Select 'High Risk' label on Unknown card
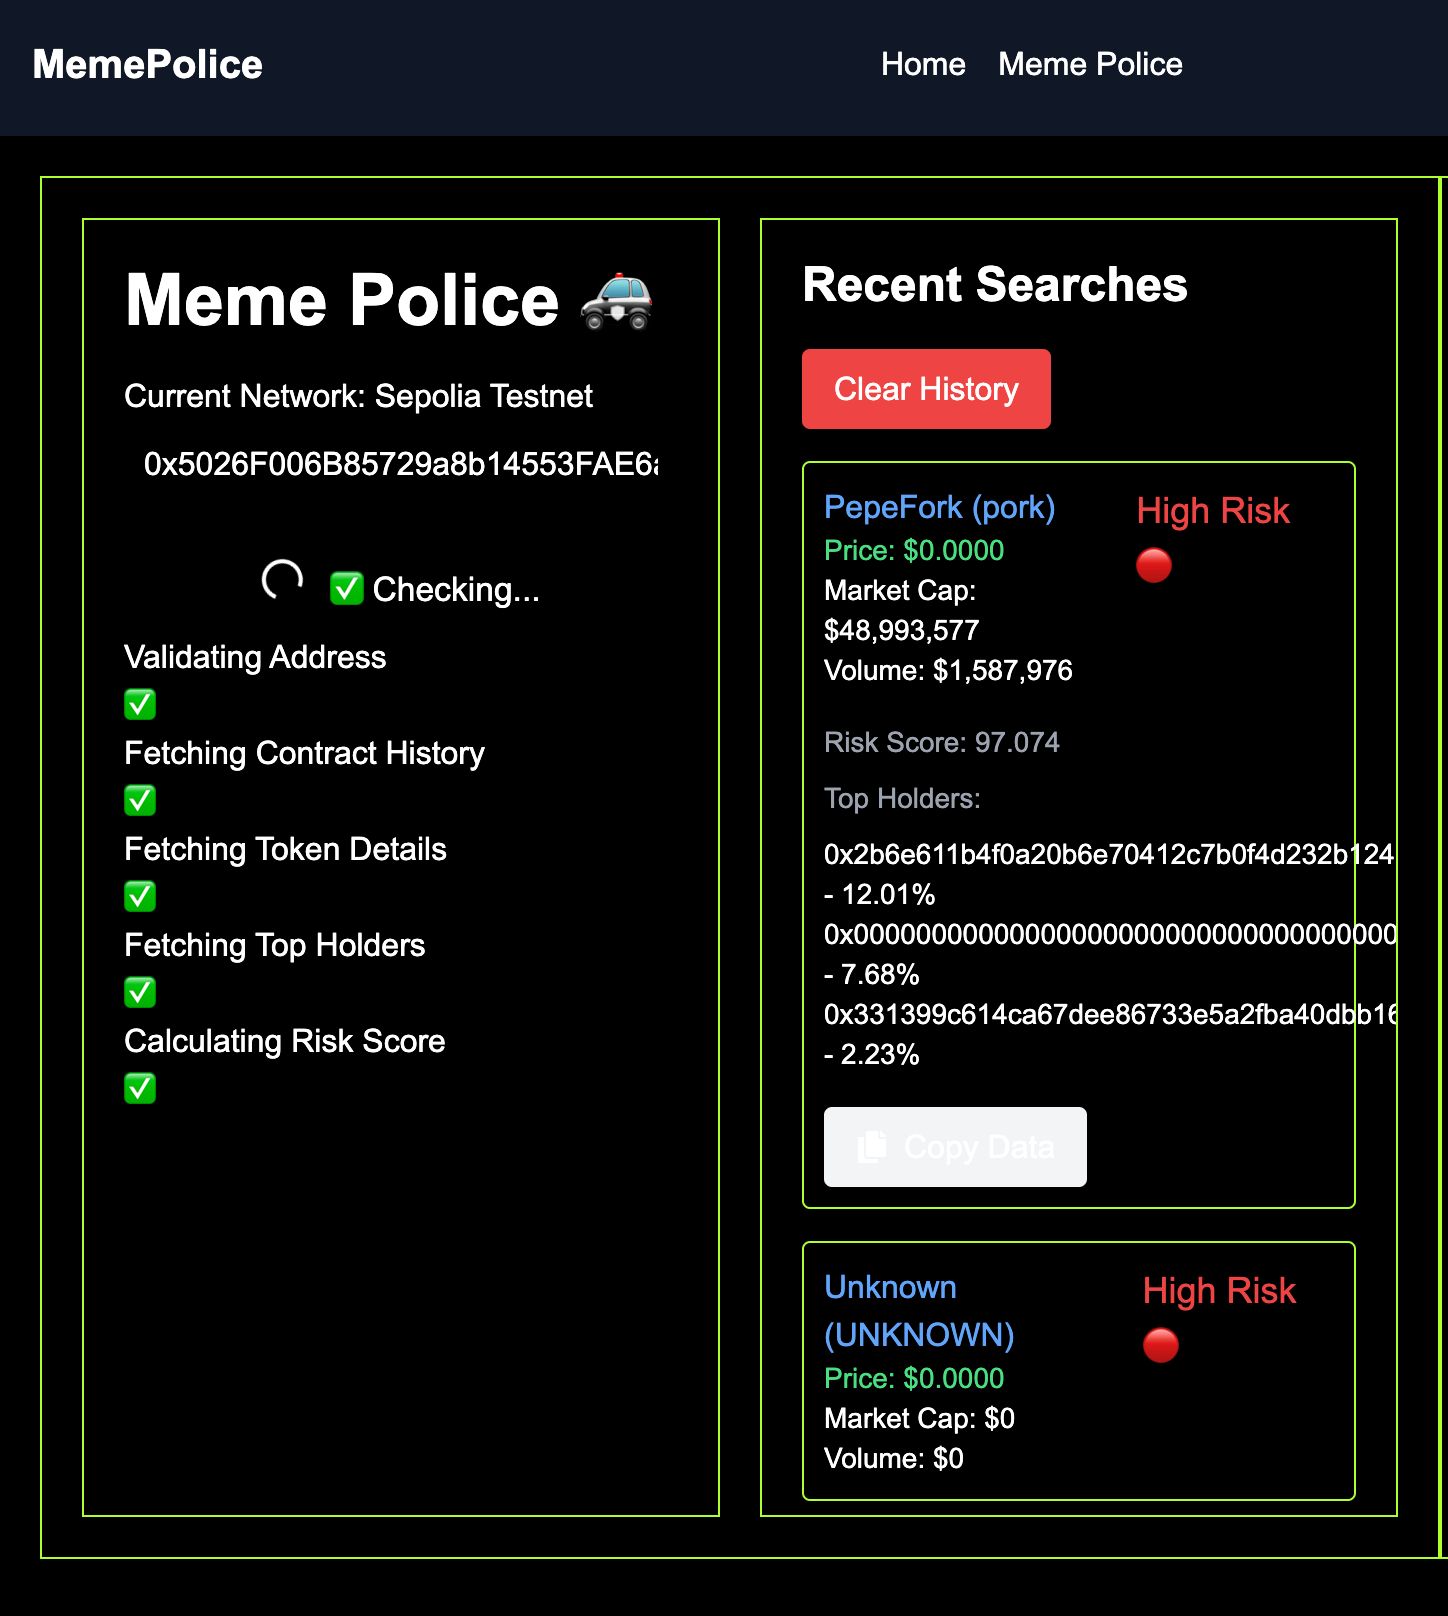Viewport: 1448px width, 1616px height. coord(1219,1291)
